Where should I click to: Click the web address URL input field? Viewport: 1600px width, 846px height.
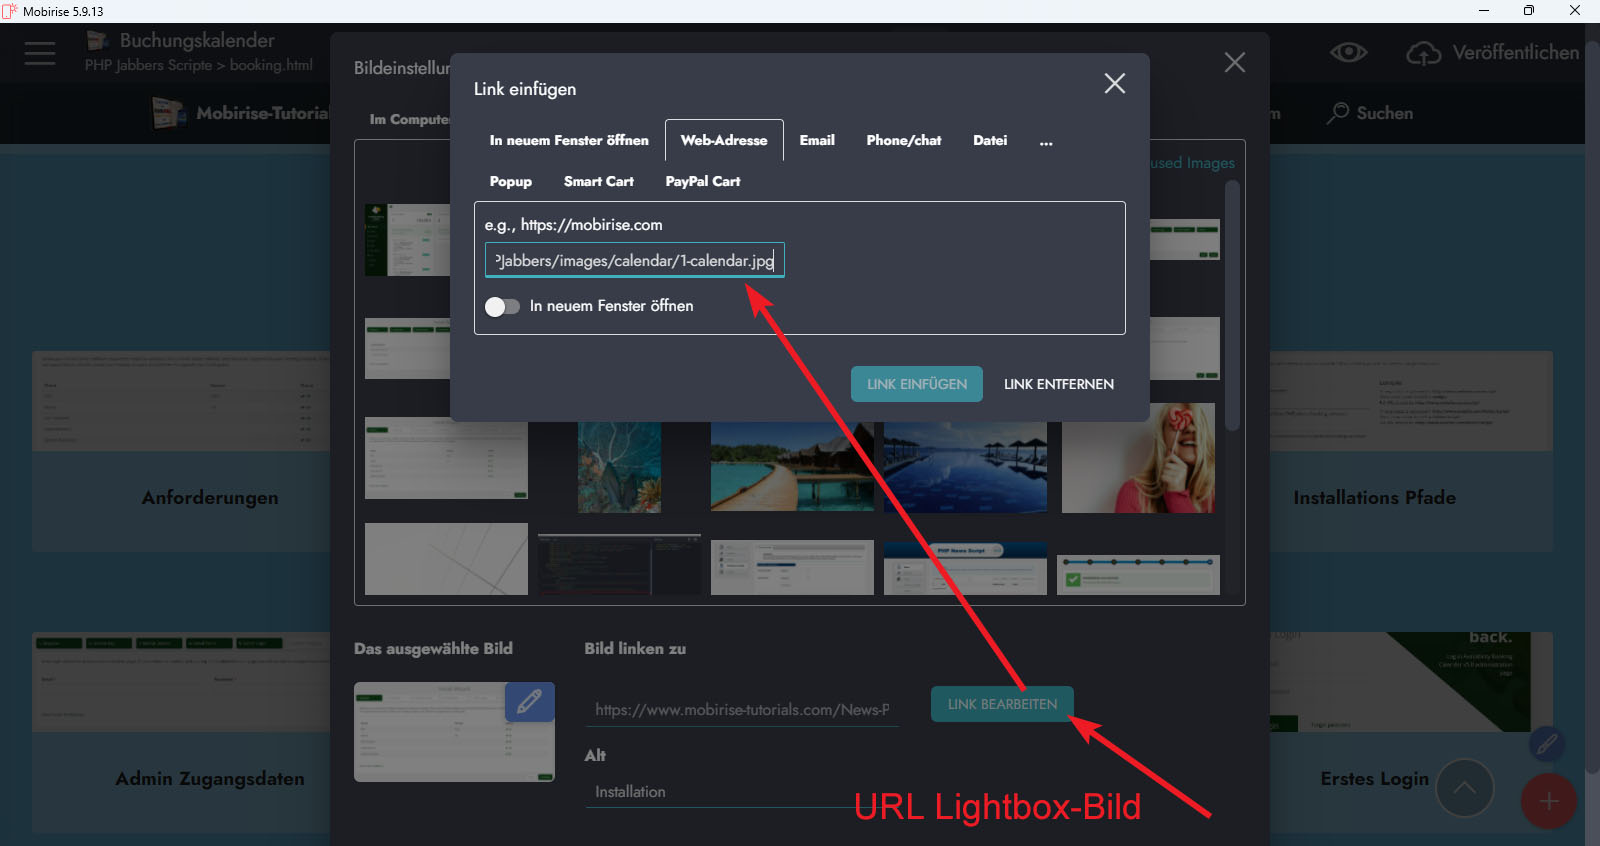[634, 261]
